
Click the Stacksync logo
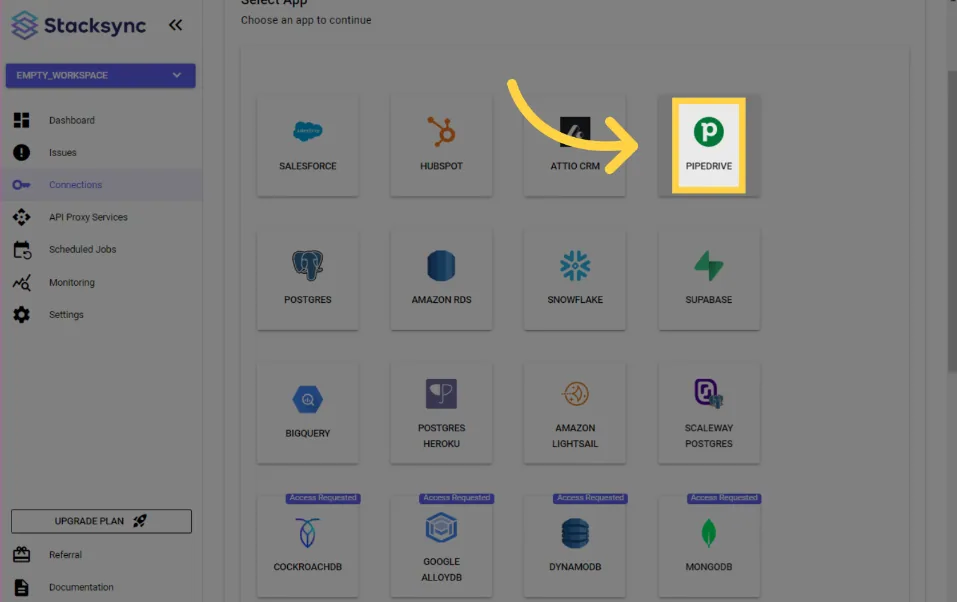78,26
